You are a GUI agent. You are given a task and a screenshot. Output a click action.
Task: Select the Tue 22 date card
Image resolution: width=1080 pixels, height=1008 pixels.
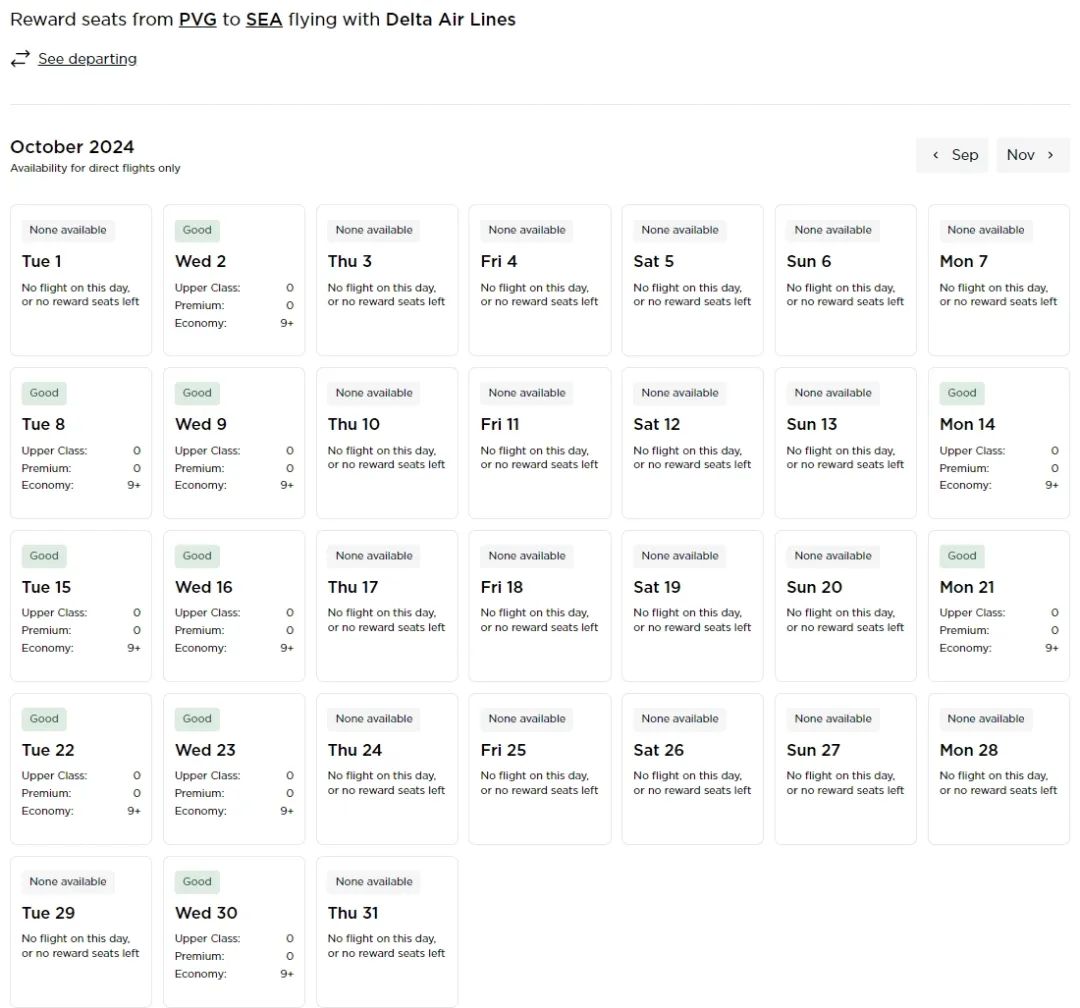81,769
